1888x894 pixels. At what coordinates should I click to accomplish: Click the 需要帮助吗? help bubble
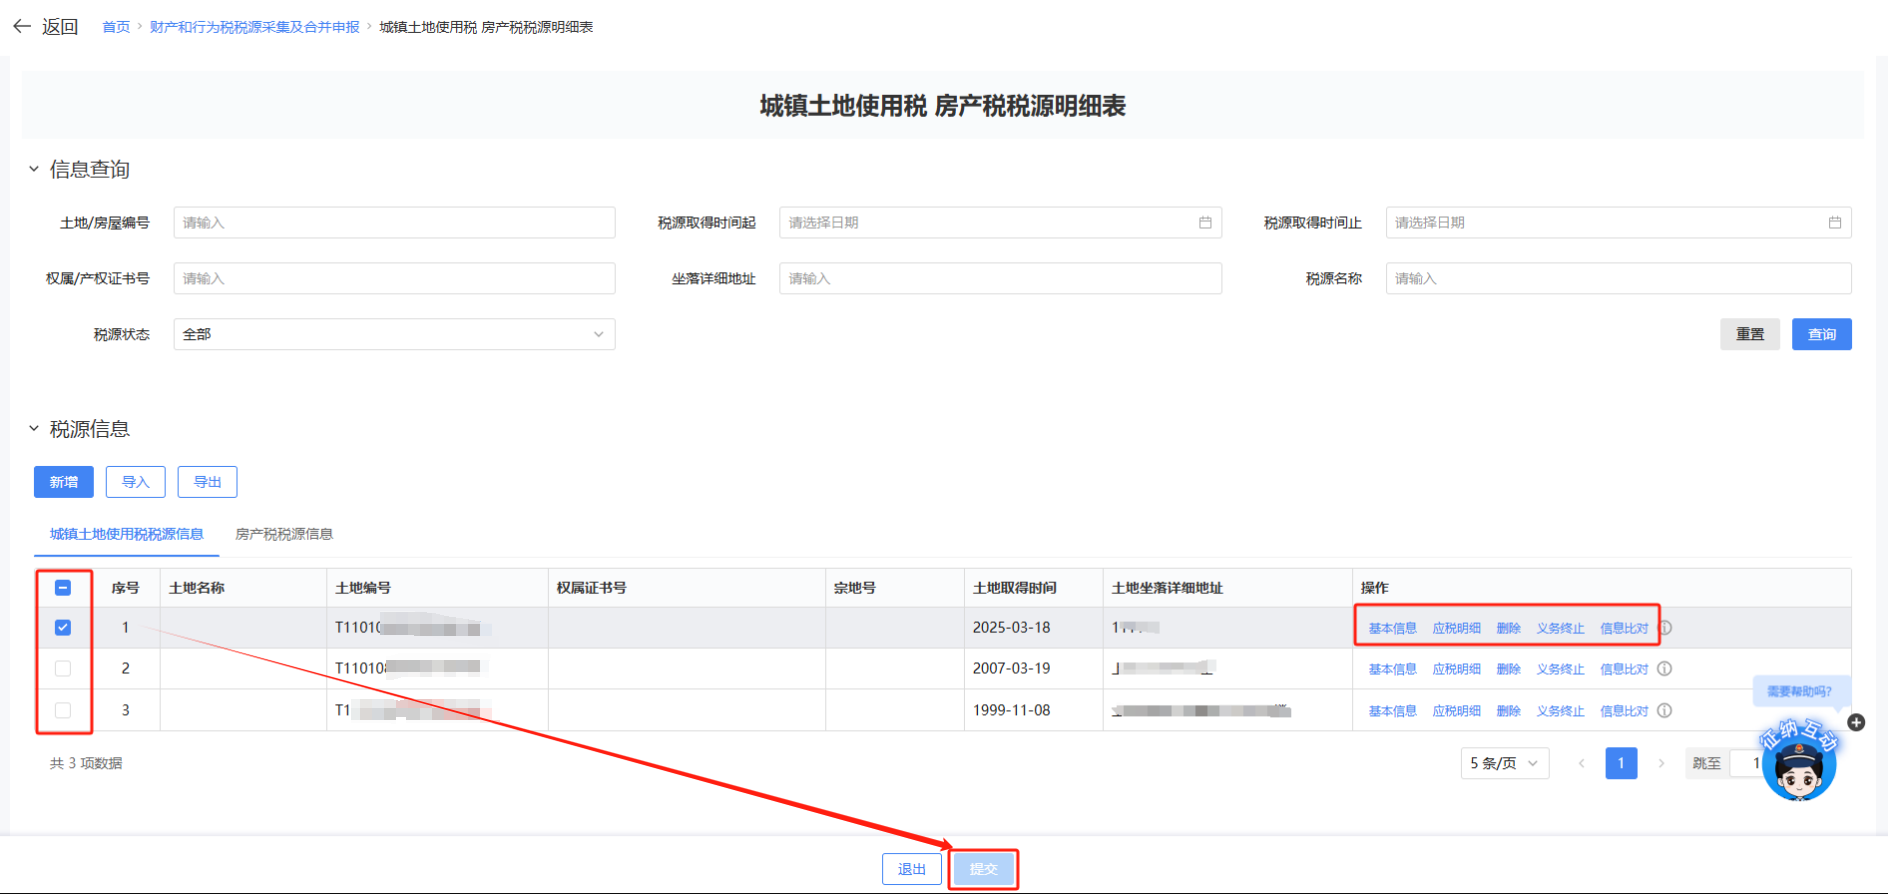click(1800, 691)
